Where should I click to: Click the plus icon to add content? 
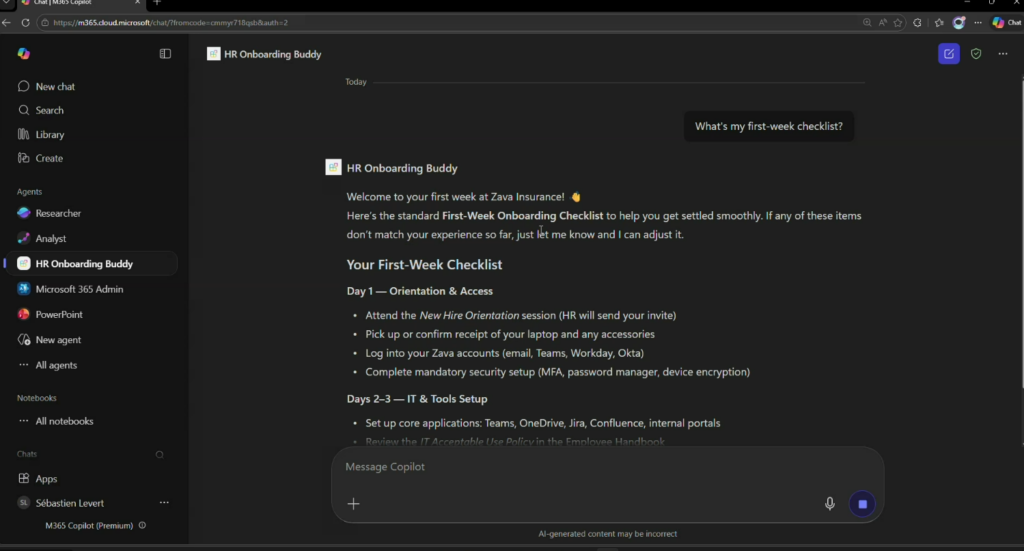click(353, 504)
